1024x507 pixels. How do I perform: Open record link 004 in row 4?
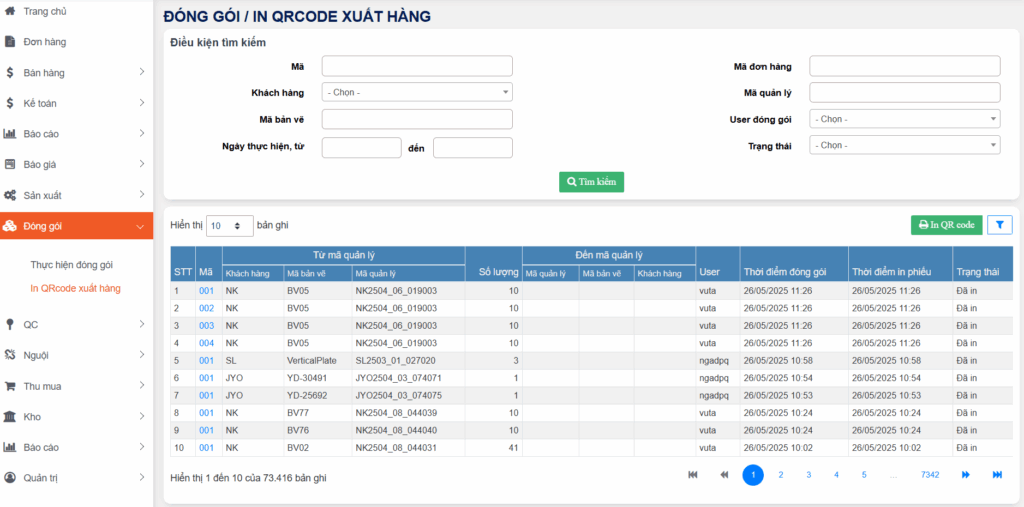(206, 343)
